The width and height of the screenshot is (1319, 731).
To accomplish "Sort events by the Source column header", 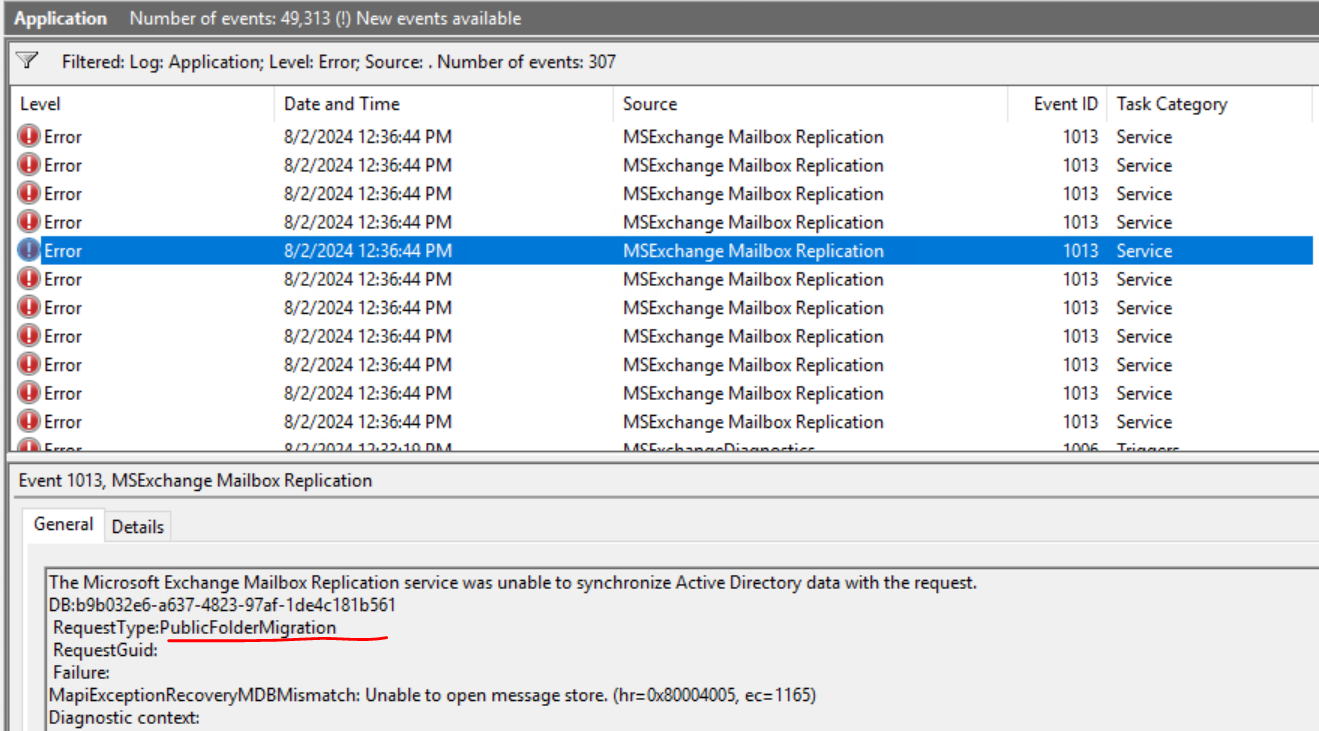I will pos(650,104).
